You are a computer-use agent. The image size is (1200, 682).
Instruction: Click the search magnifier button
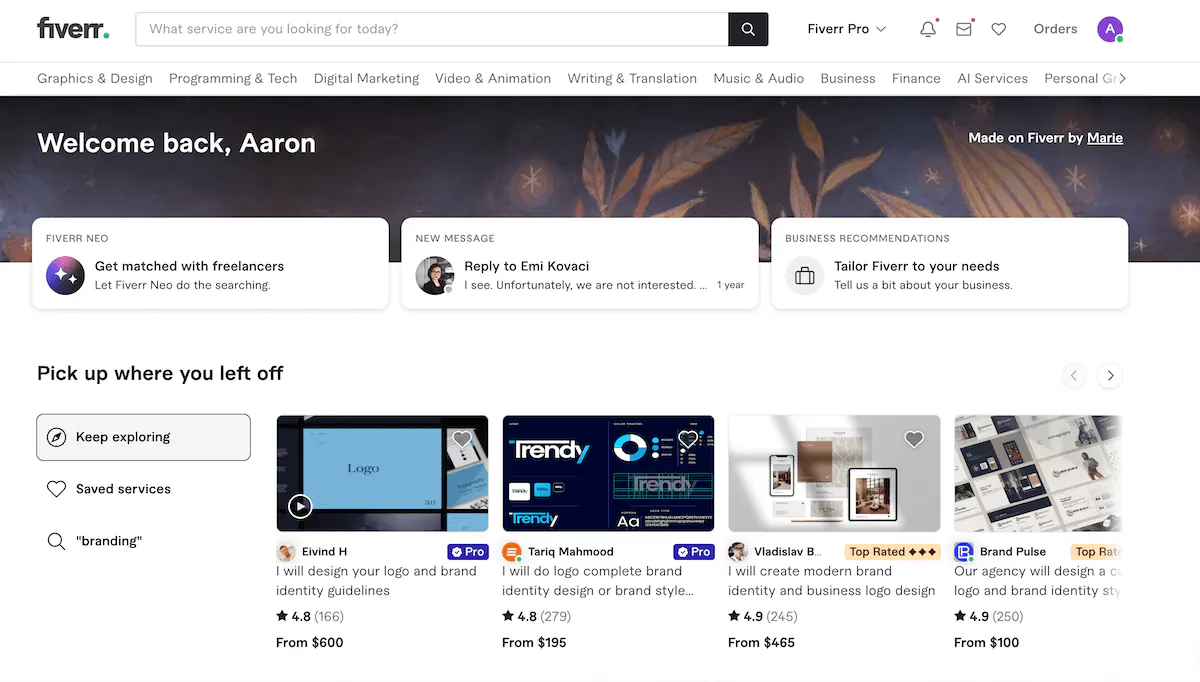pos(748,29)
